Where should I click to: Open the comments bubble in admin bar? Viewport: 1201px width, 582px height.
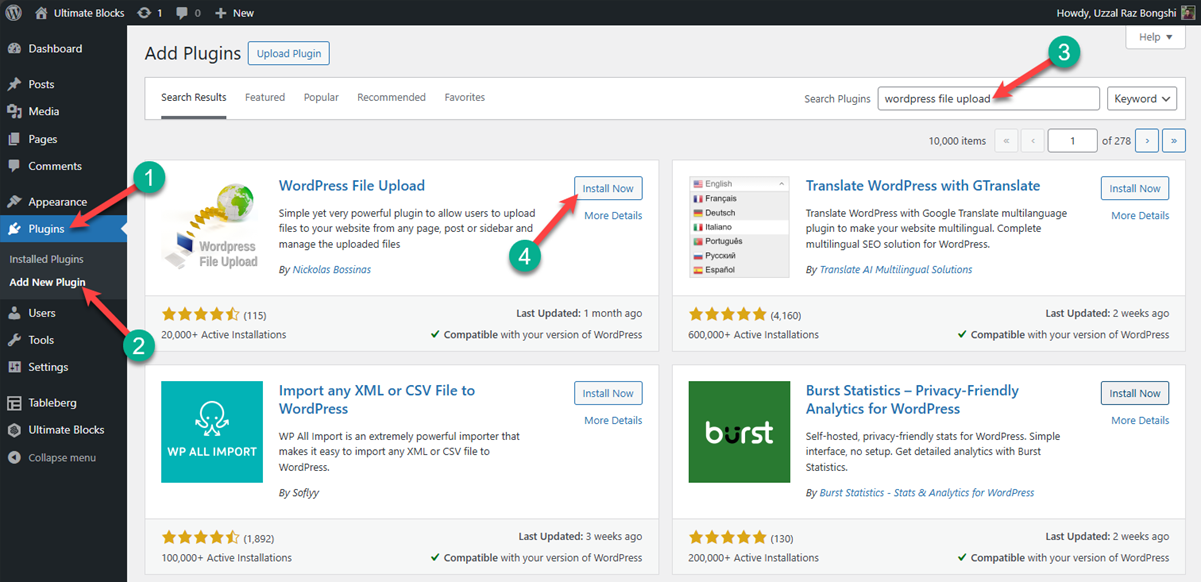pos(182,13)
